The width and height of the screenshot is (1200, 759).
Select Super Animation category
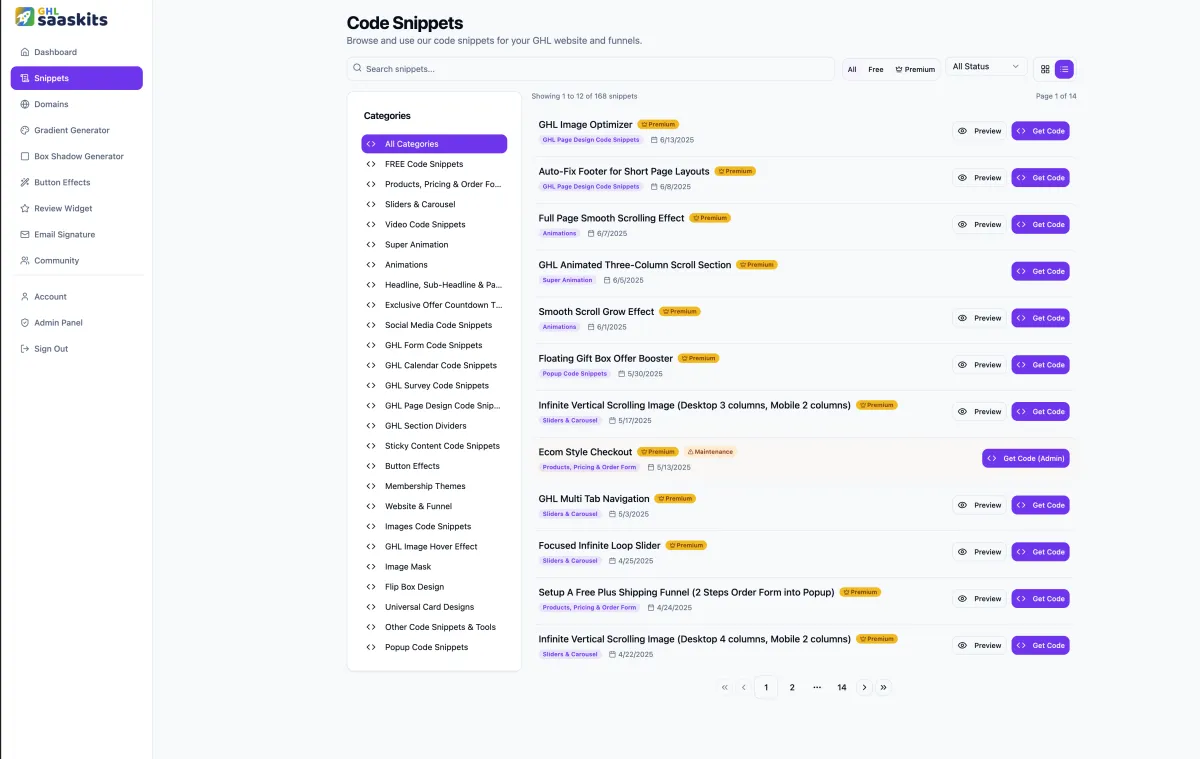[x=434, y=244]
